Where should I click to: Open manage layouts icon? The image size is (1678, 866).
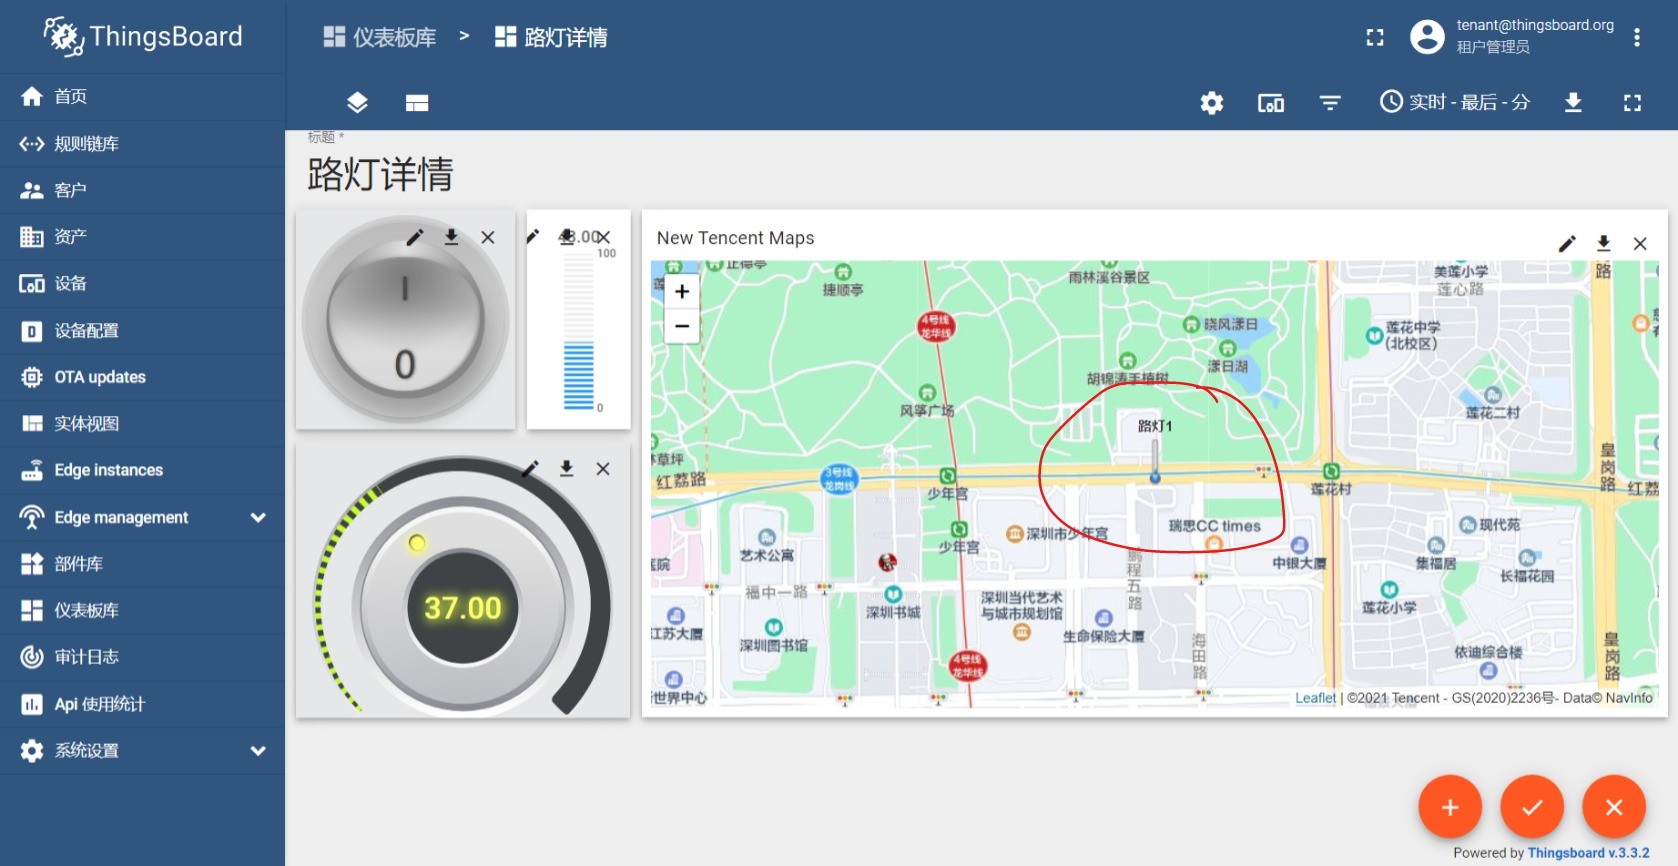[x=417, y=102]
